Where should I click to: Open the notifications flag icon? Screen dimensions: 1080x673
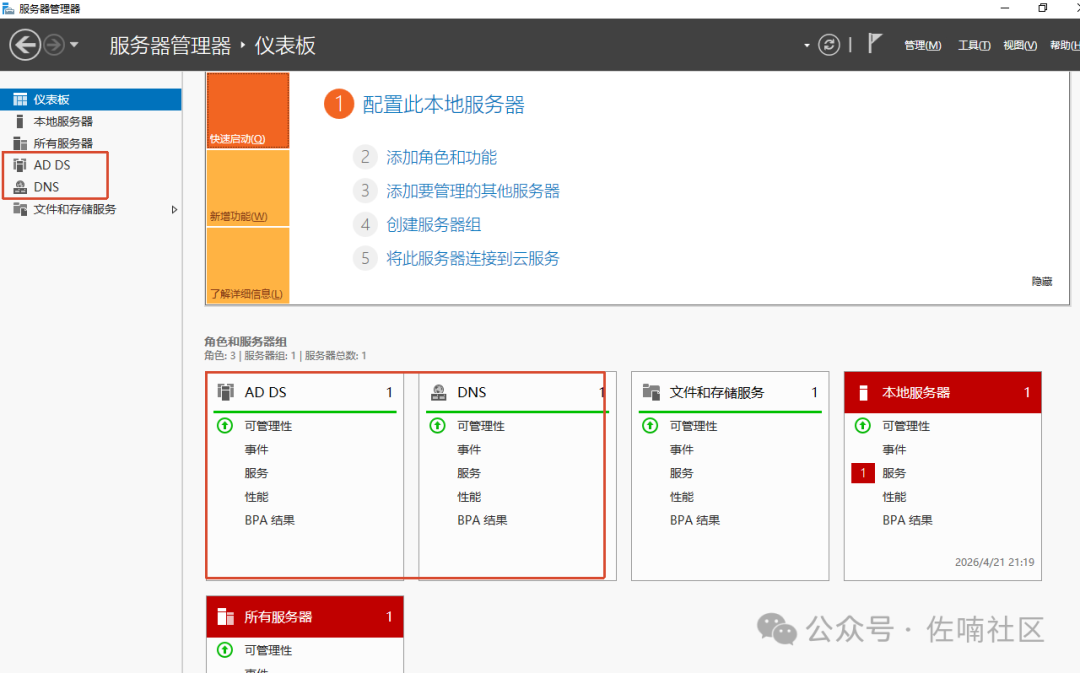[874, 43]
